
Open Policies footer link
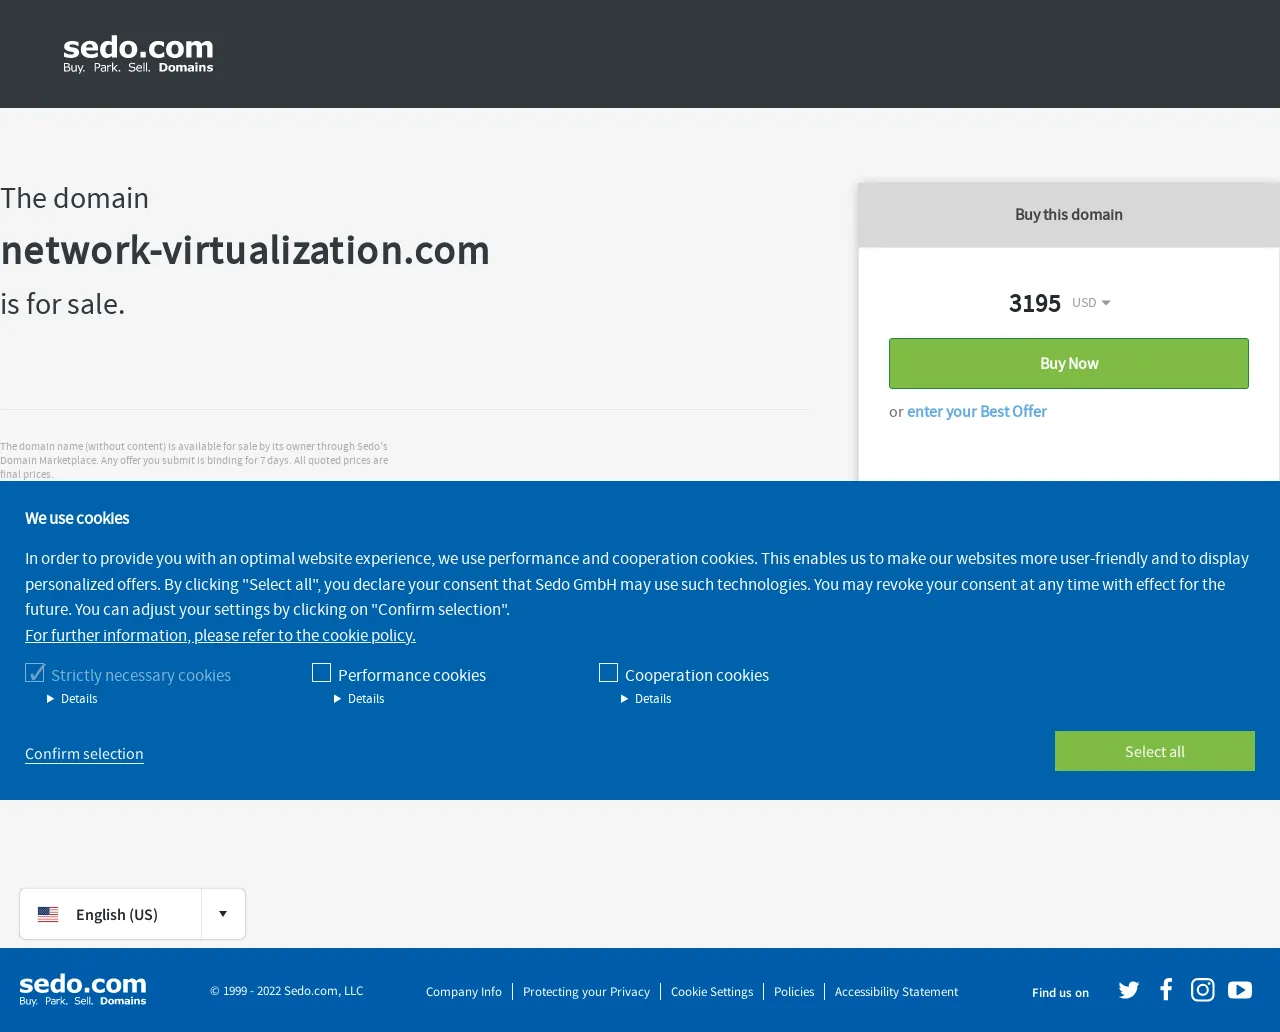pyautogui.click(x=794, y=992)
